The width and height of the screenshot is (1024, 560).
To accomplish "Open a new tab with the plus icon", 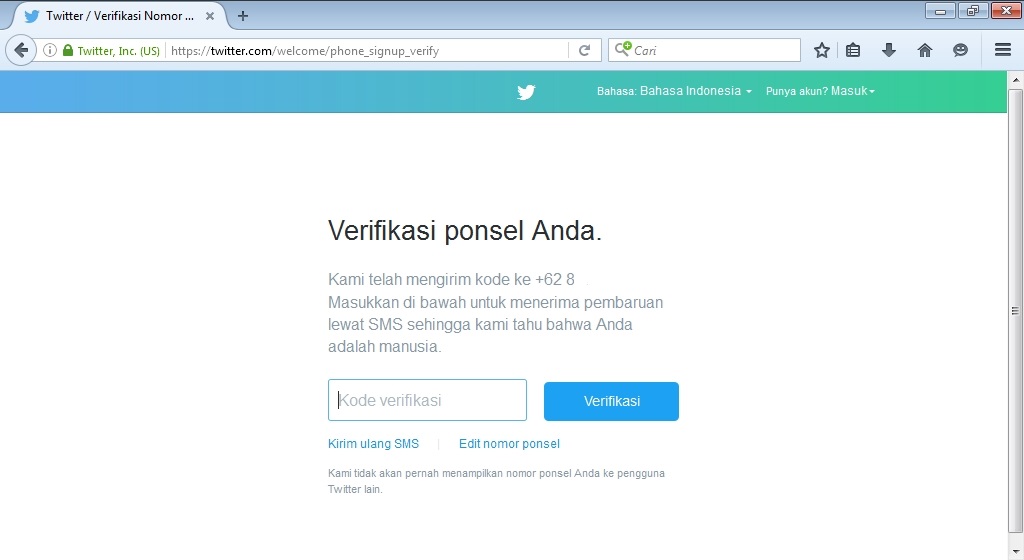I will click(243, 16).
